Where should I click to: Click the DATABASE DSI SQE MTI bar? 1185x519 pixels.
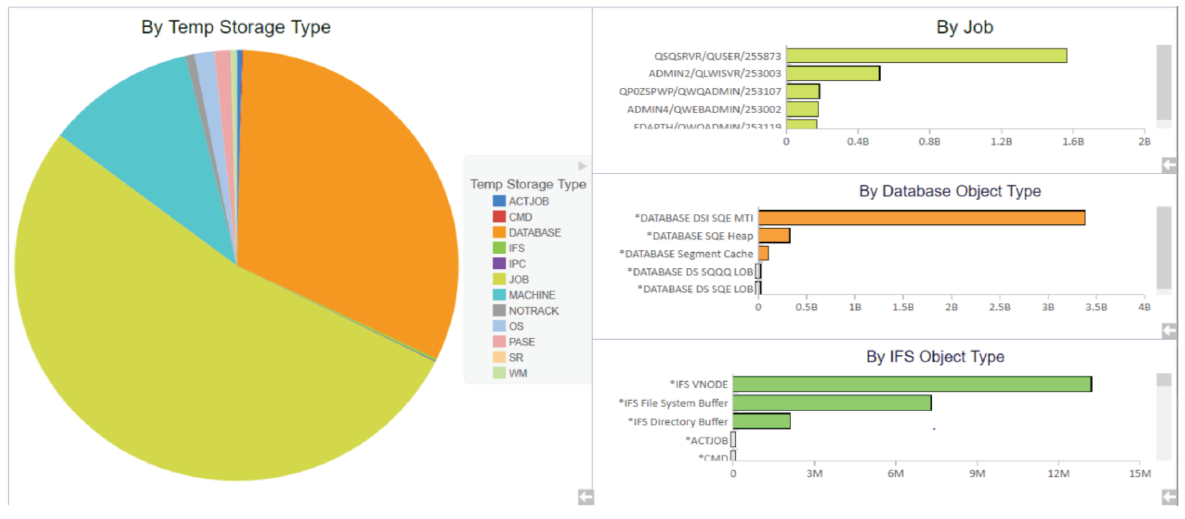tap(921, 218)
